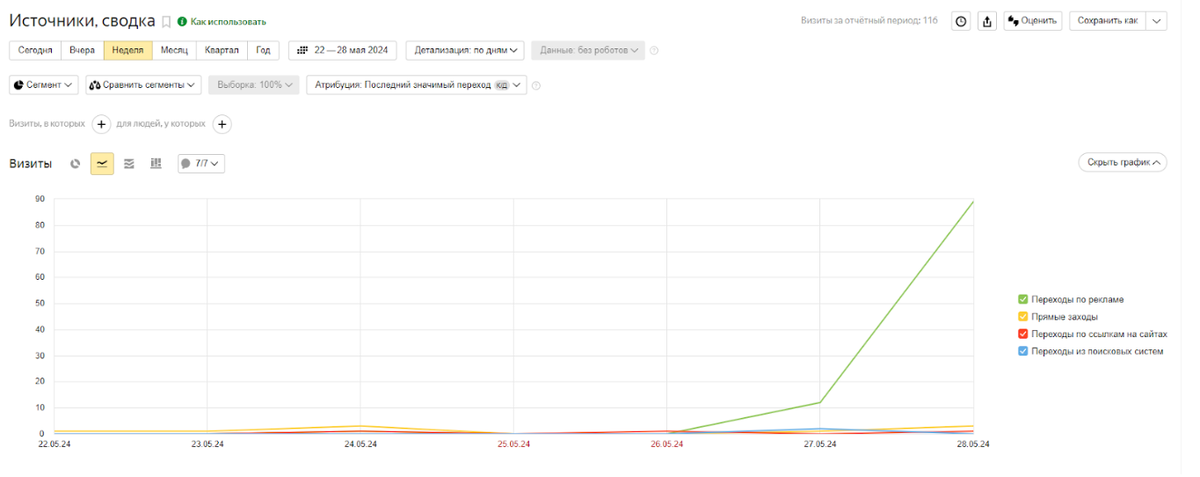
Task: Click the export share icon button
Action: point(987,21)
